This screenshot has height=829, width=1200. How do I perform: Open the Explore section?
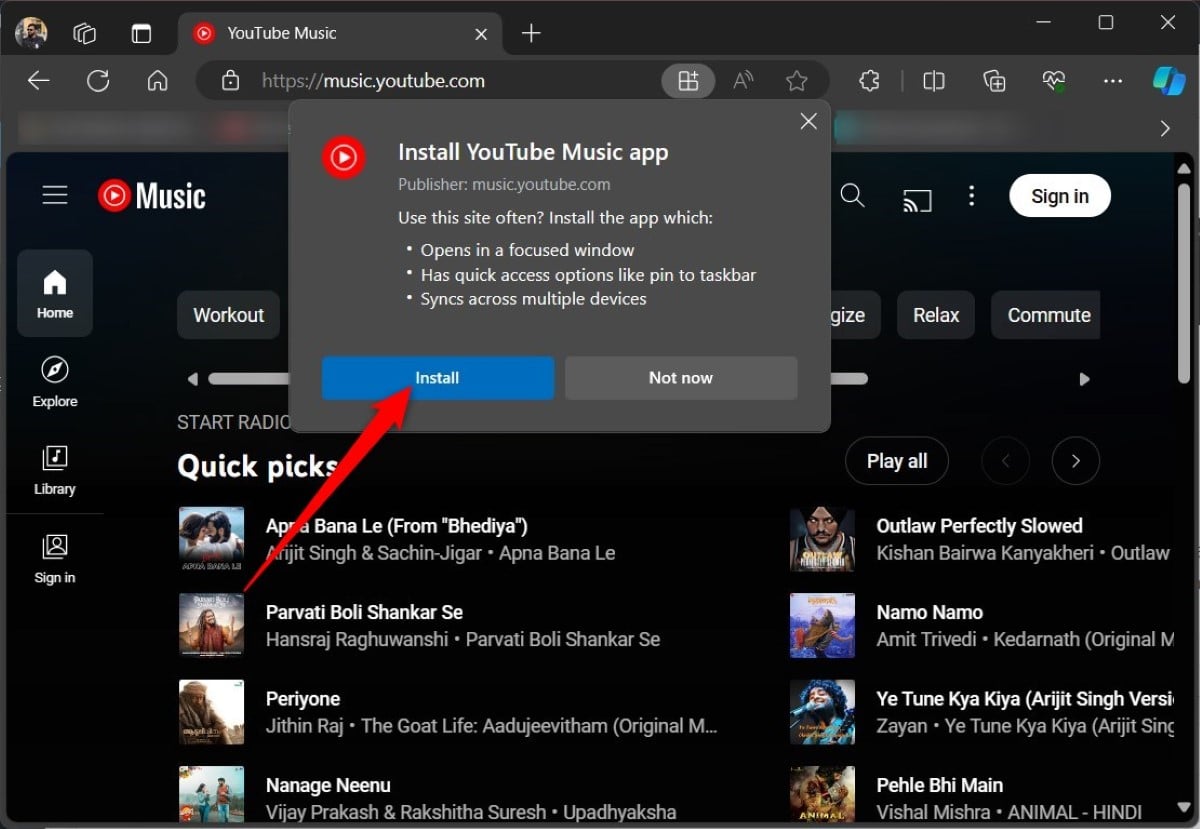click(54, 381)
